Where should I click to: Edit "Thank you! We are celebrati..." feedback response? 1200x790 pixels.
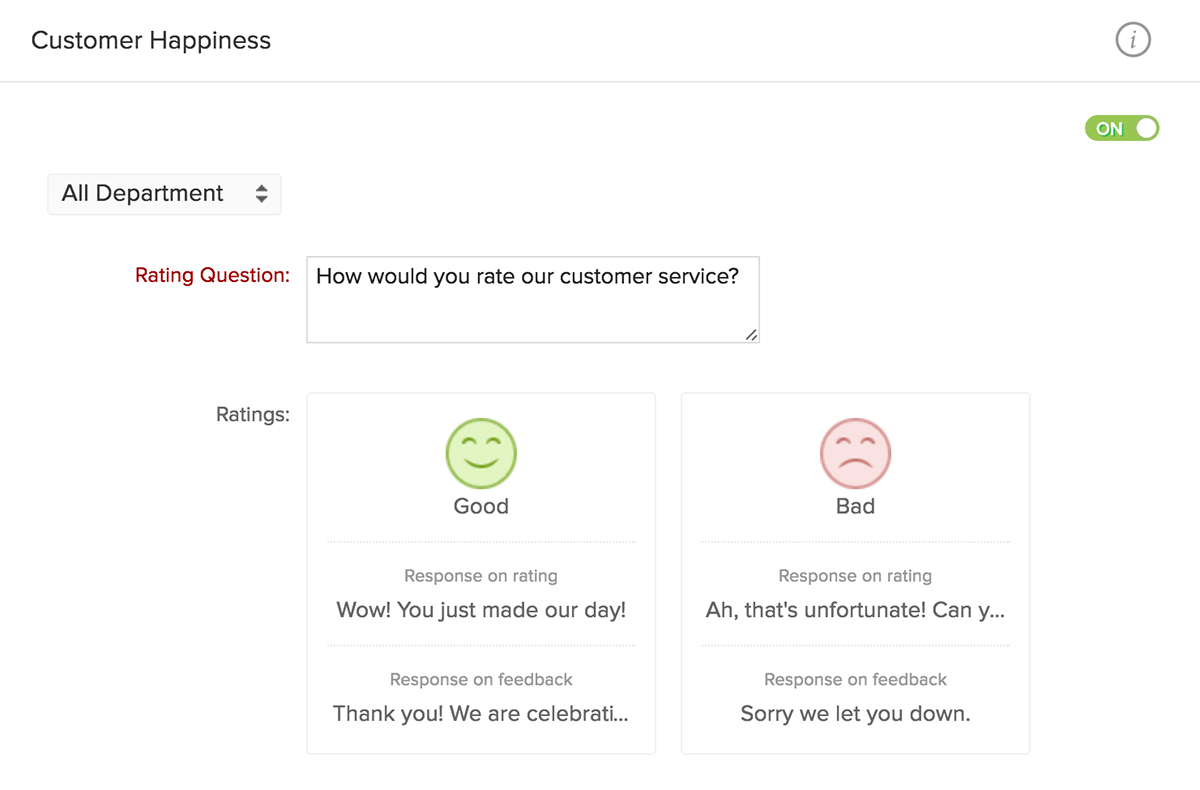pos(481,714)
